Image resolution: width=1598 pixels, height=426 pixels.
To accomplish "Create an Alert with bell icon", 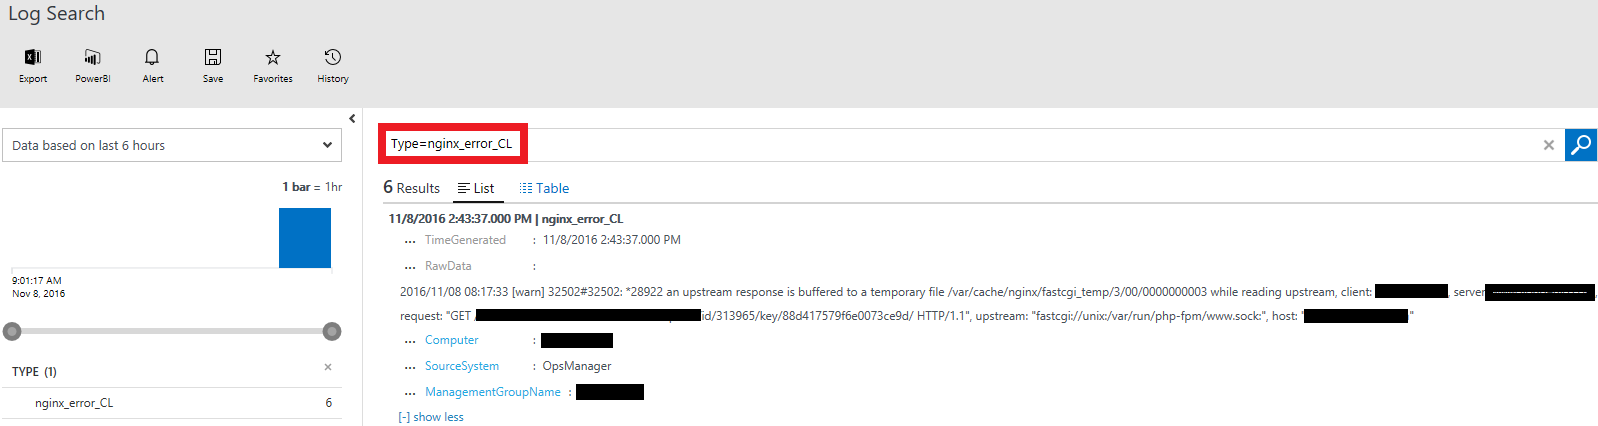I will (152, 57).
